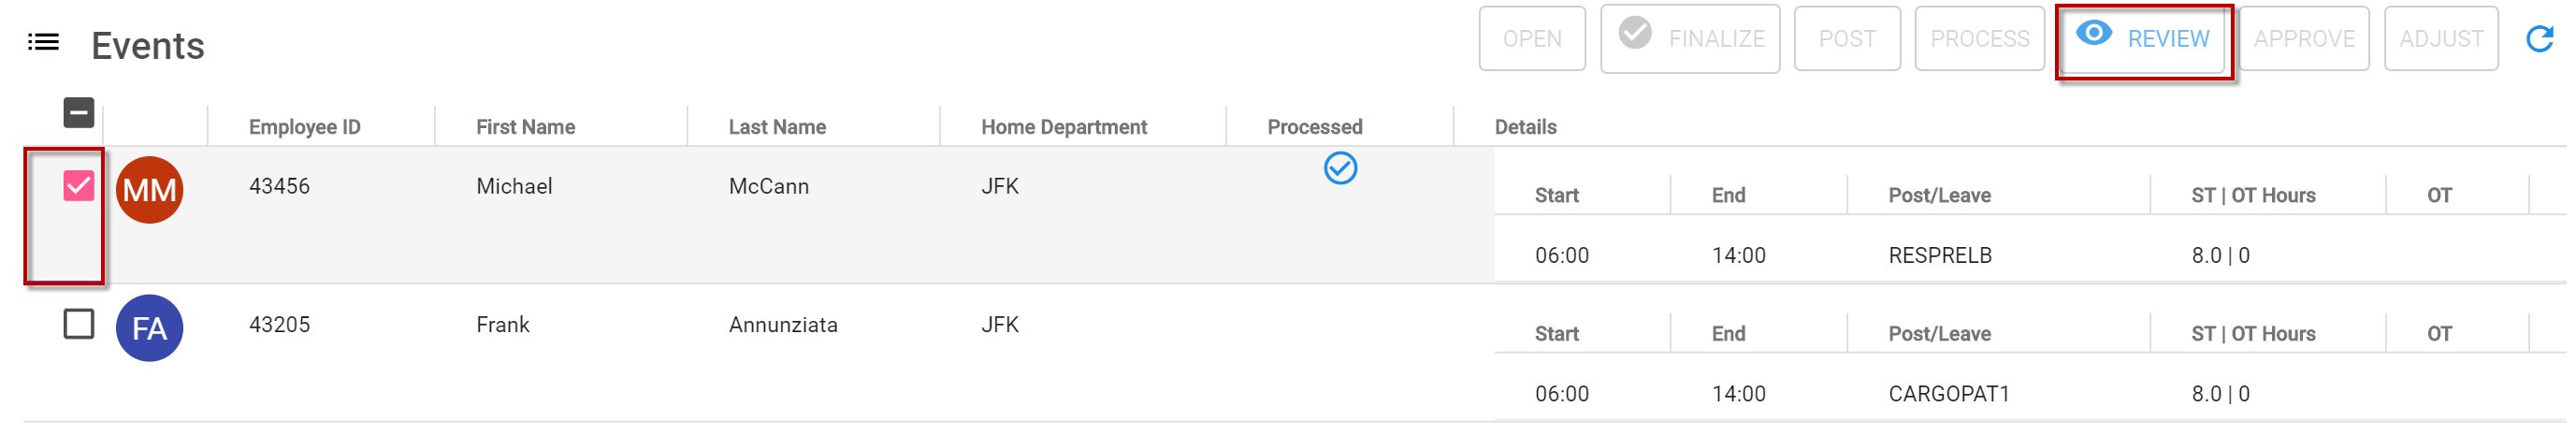Click the eye icon on the Review button

(x=2093, y=33)
